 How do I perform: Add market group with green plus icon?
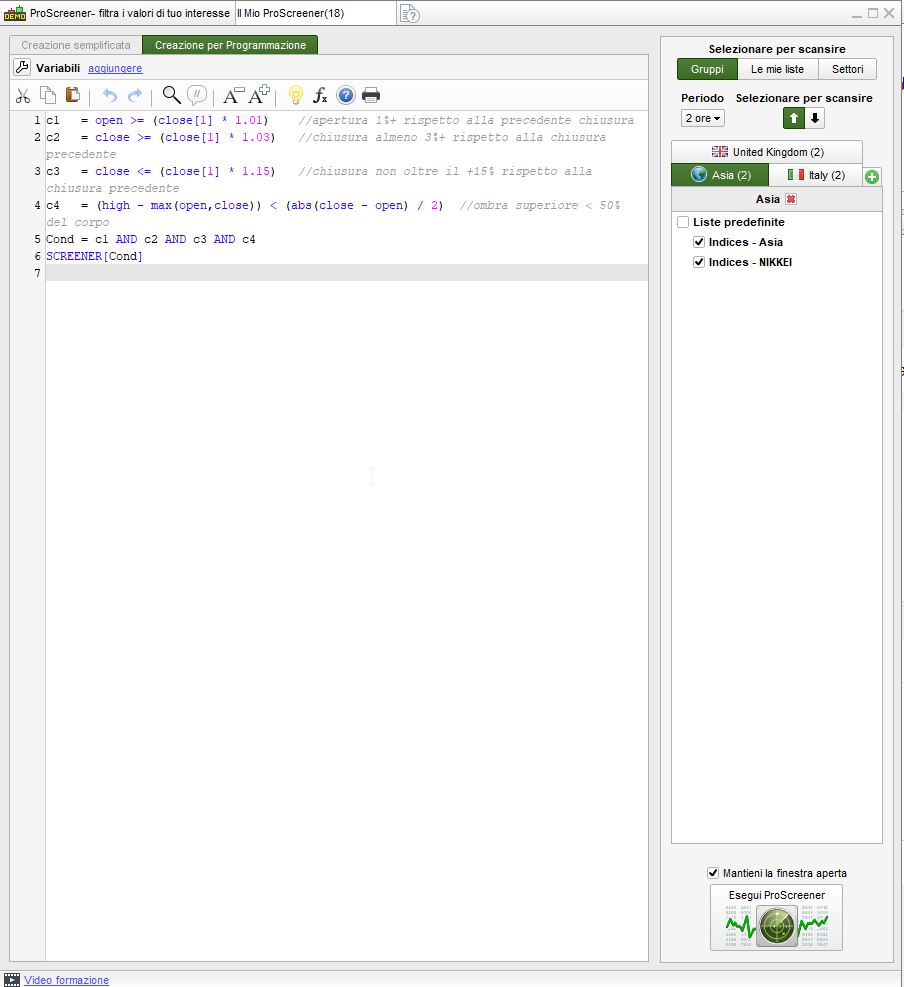click(872, 177)
